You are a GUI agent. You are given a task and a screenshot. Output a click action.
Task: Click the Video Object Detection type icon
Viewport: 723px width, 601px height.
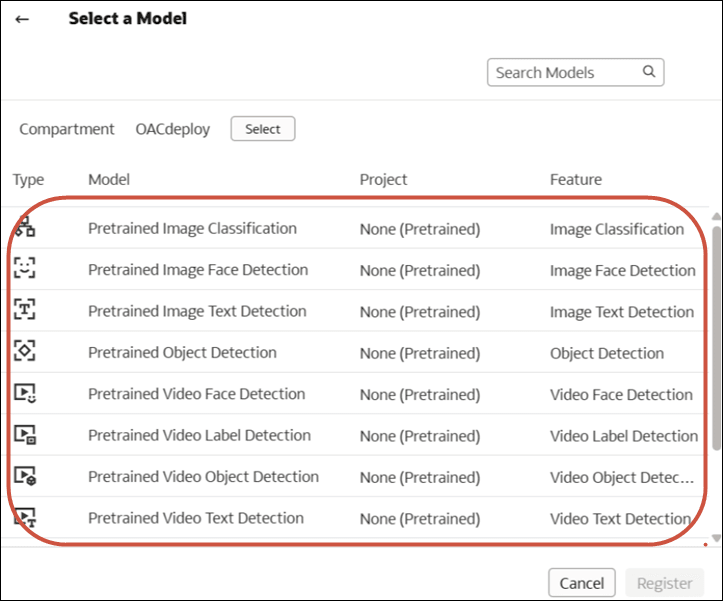coord(25,477)
